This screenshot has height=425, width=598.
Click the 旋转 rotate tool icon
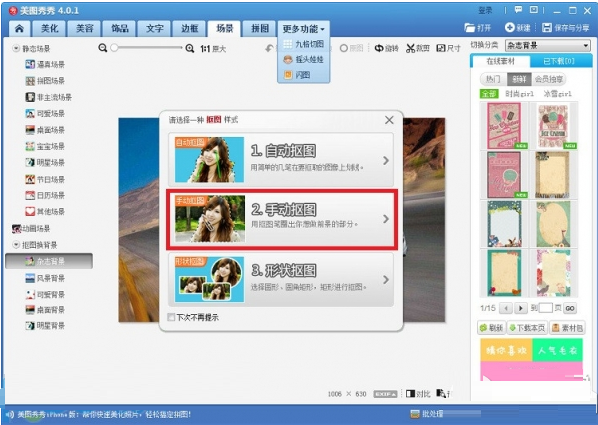point(379,48)
